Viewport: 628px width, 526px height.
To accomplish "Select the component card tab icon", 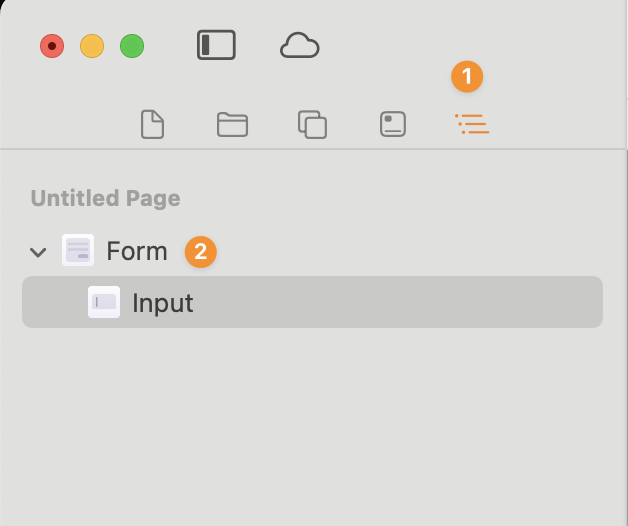I will 392,125.
